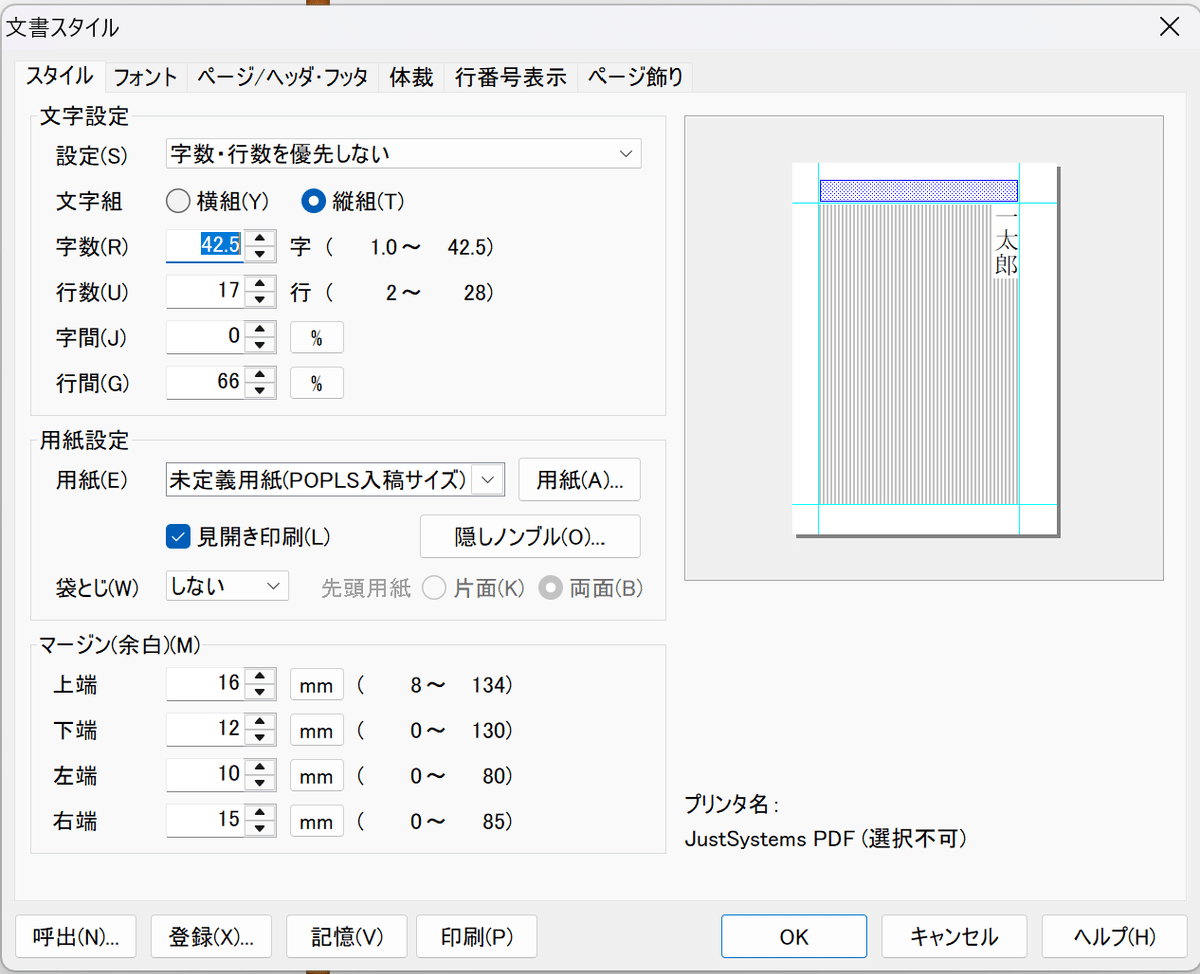1200x974 pixels.
Task: Toggle the 行間 % unit button
Action: coord(317,383)
